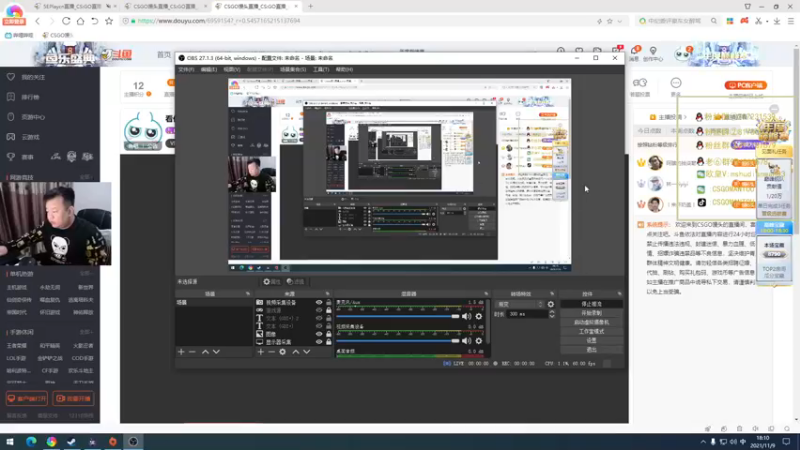Image resolution: width=800 pixels, height=450 pixels.
Task: Add a new source with plus icon
Action: 261,352
